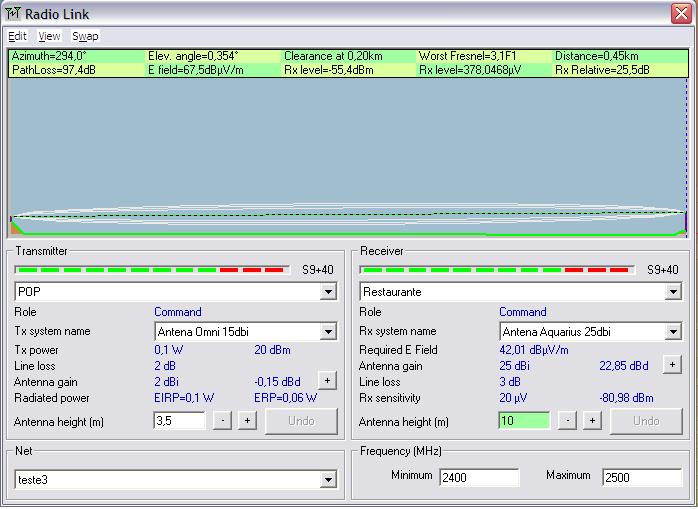Click the receiver S-meter signal bar

tap(497, 270)
